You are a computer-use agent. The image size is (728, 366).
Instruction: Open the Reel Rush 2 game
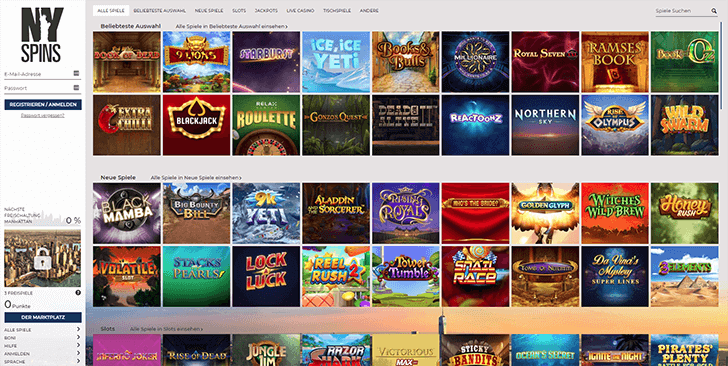click(336, 276)
